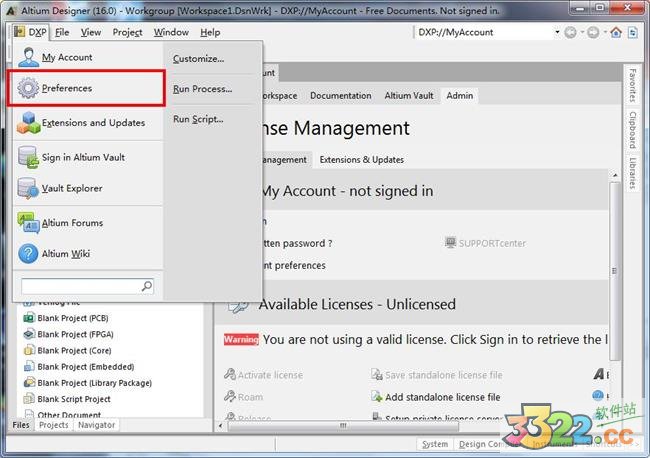This screenshot has width=650, height=458.
Task: Click the horizontal scrollbar thumb
Action: click(343, 426)
